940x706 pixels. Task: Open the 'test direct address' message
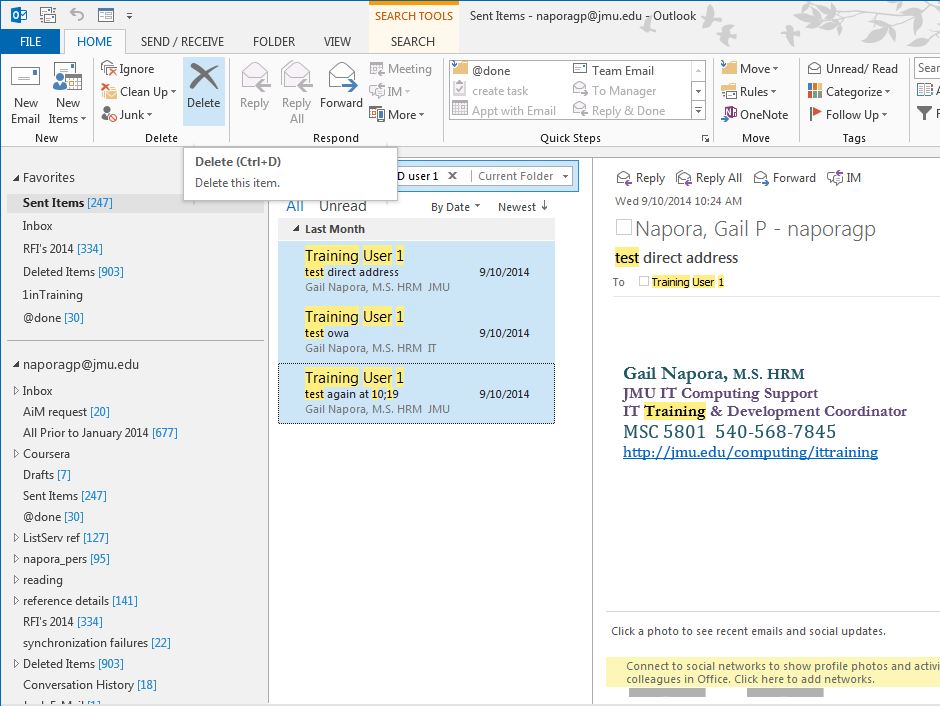click(416, 271)
